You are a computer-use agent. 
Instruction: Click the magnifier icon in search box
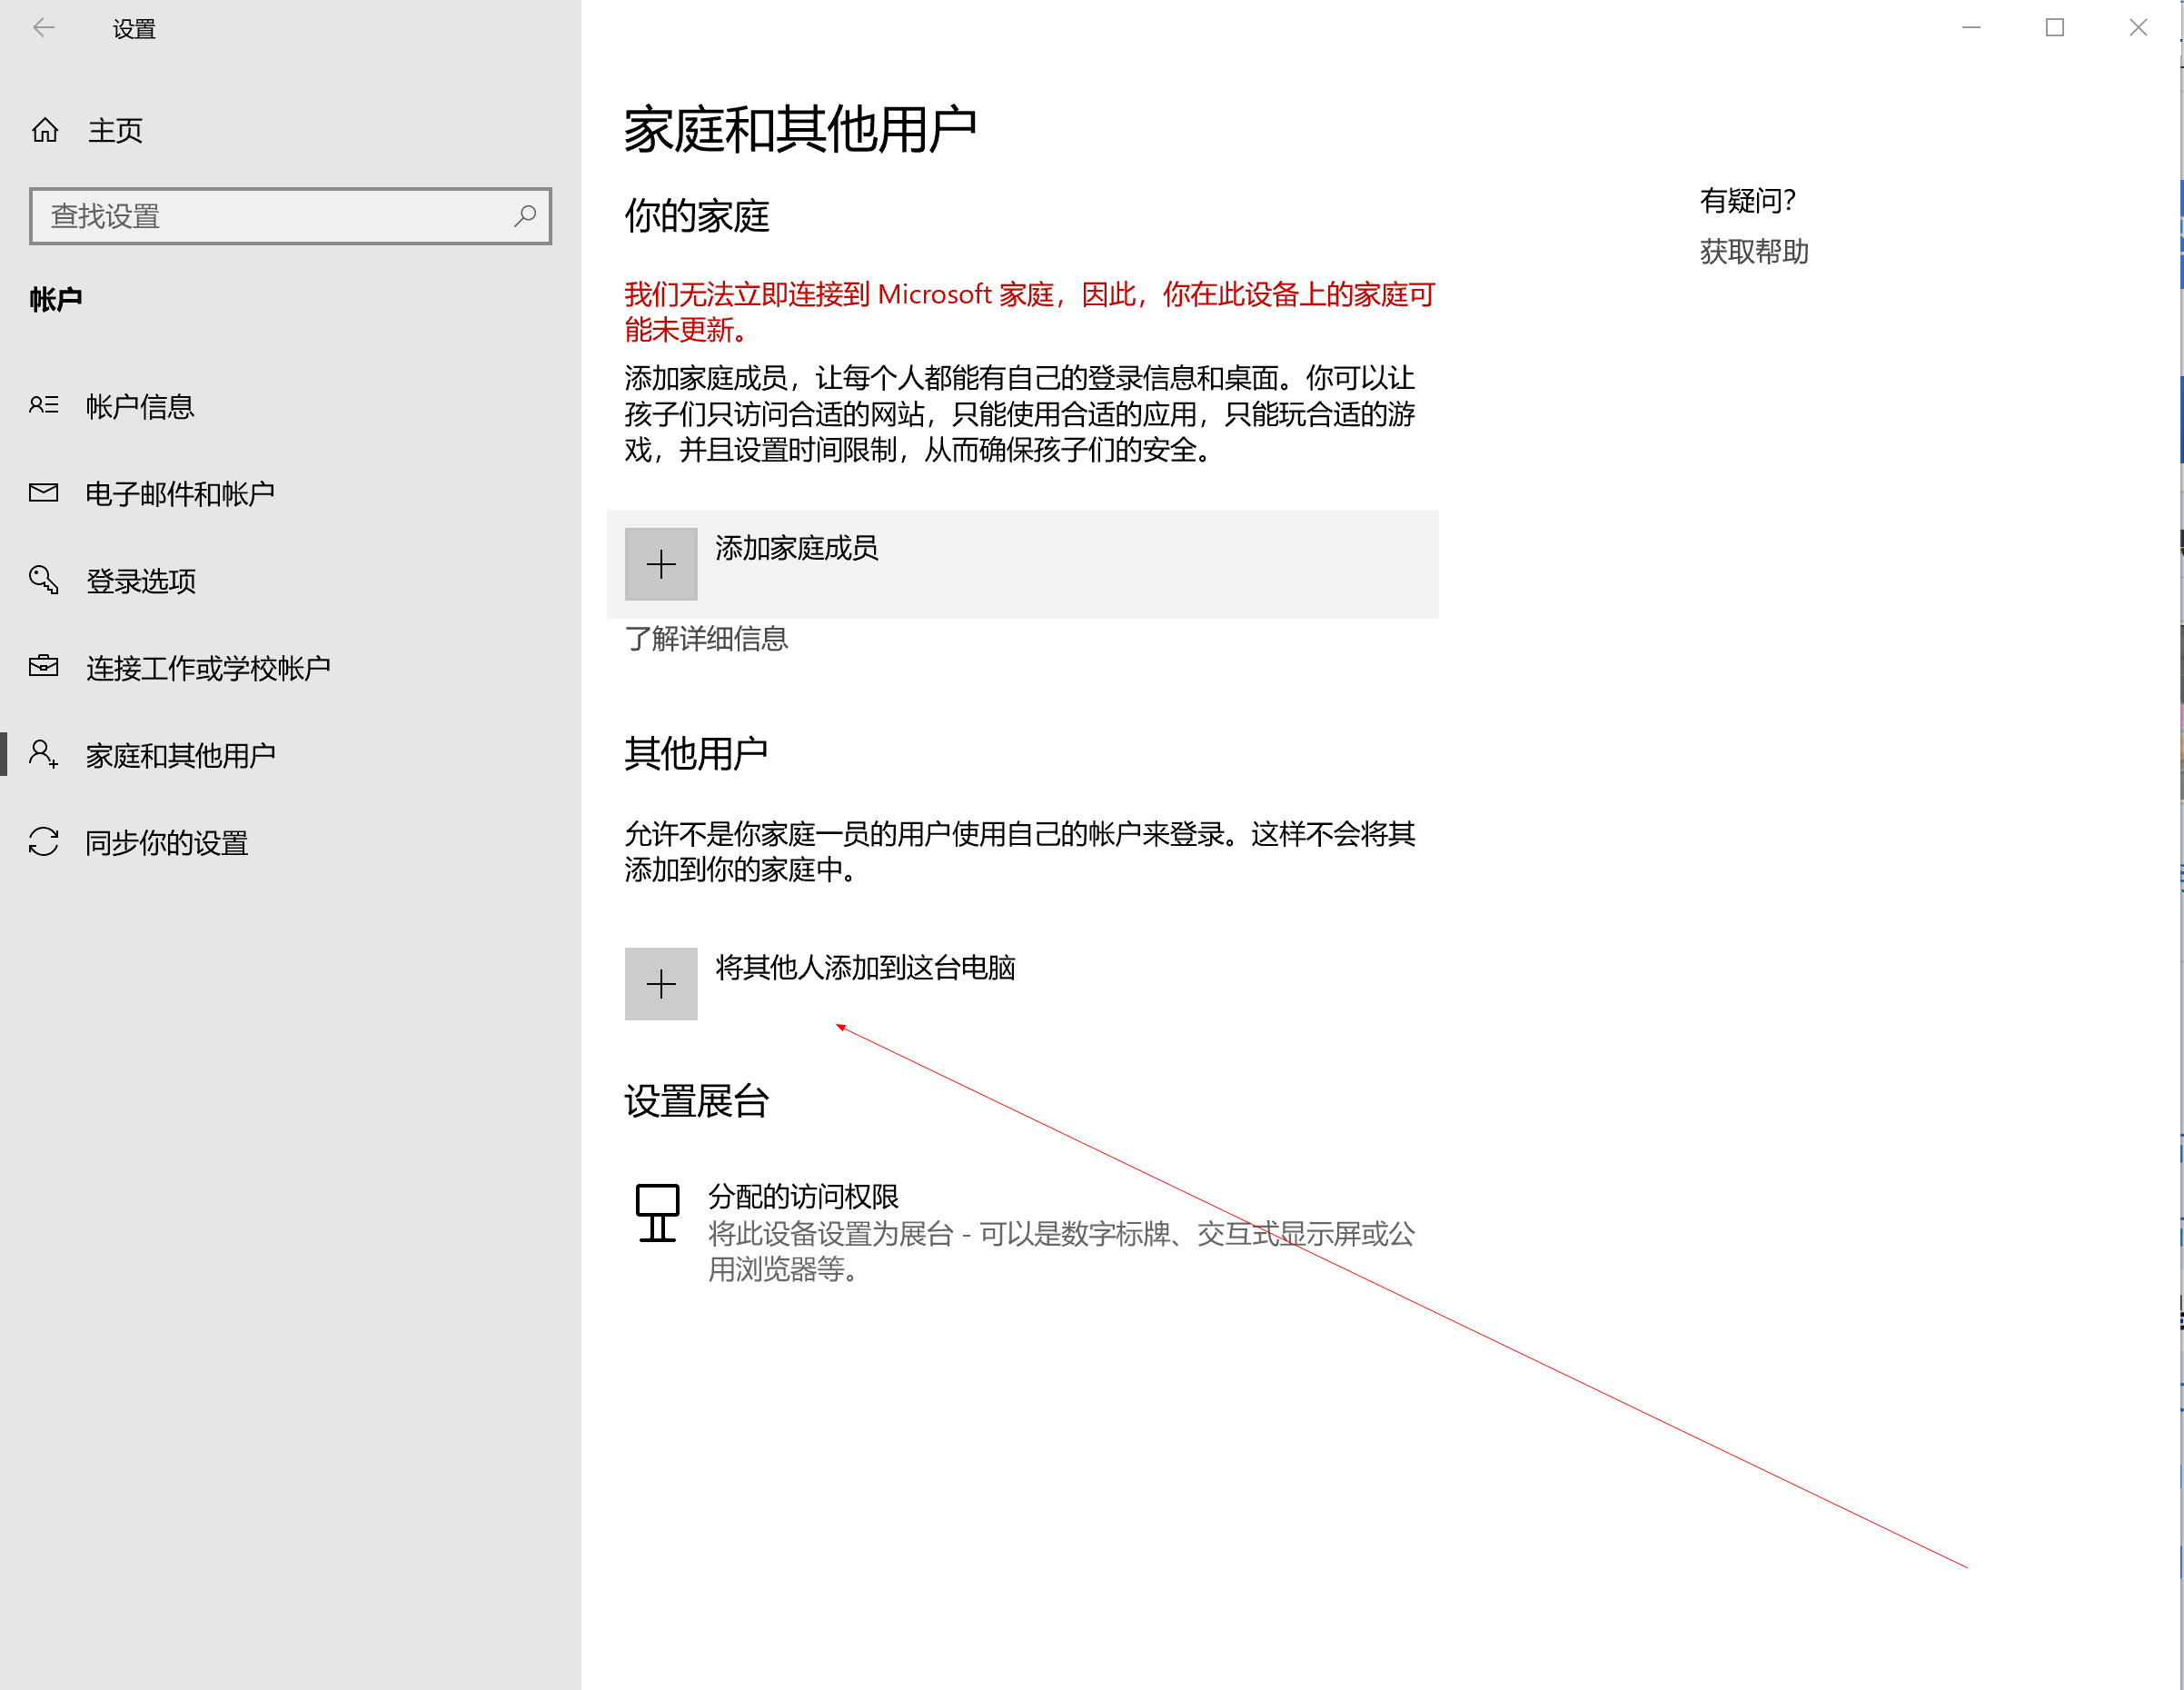point(525,215)
